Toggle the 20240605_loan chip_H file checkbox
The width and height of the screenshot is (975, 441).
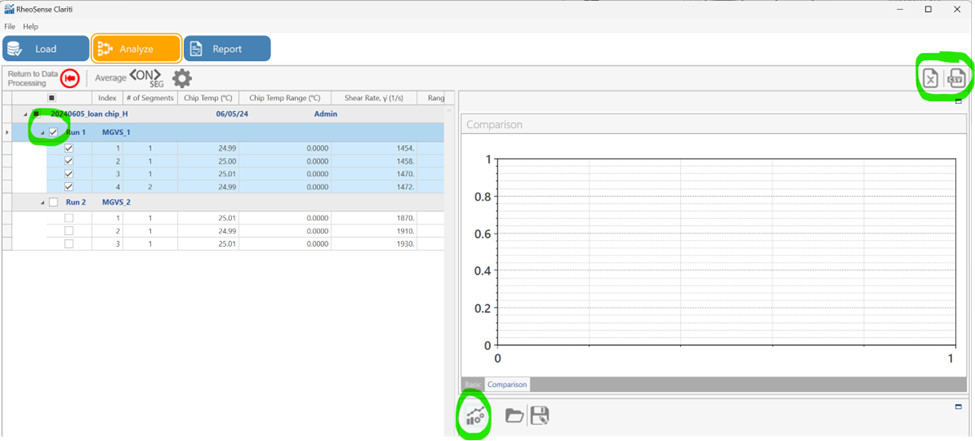coord(36,114)
